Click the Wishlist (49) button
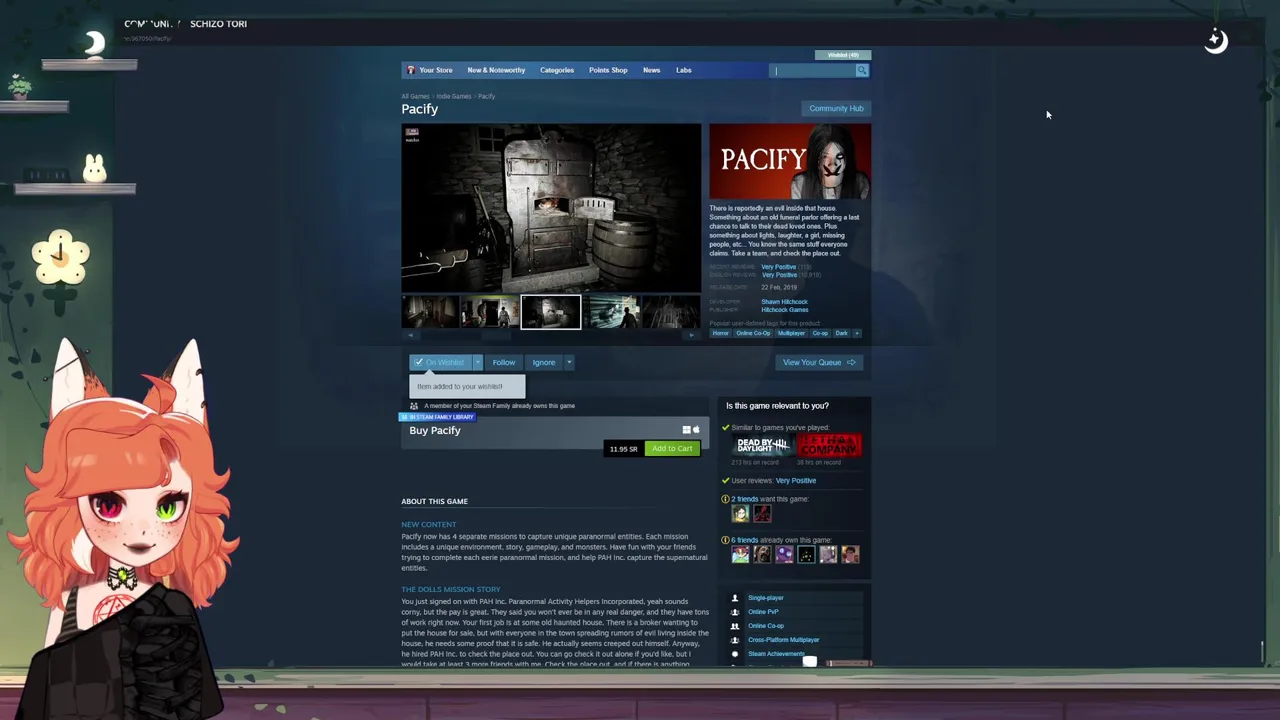 click(843, 55)
